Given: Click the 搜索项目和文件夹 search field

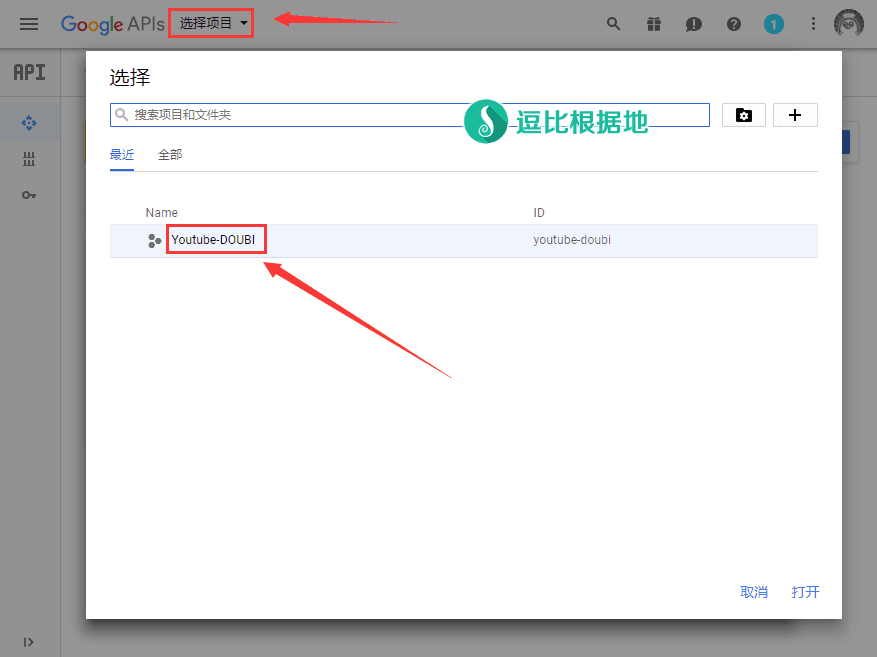Looking at the screenshot, I should [300, 115].
